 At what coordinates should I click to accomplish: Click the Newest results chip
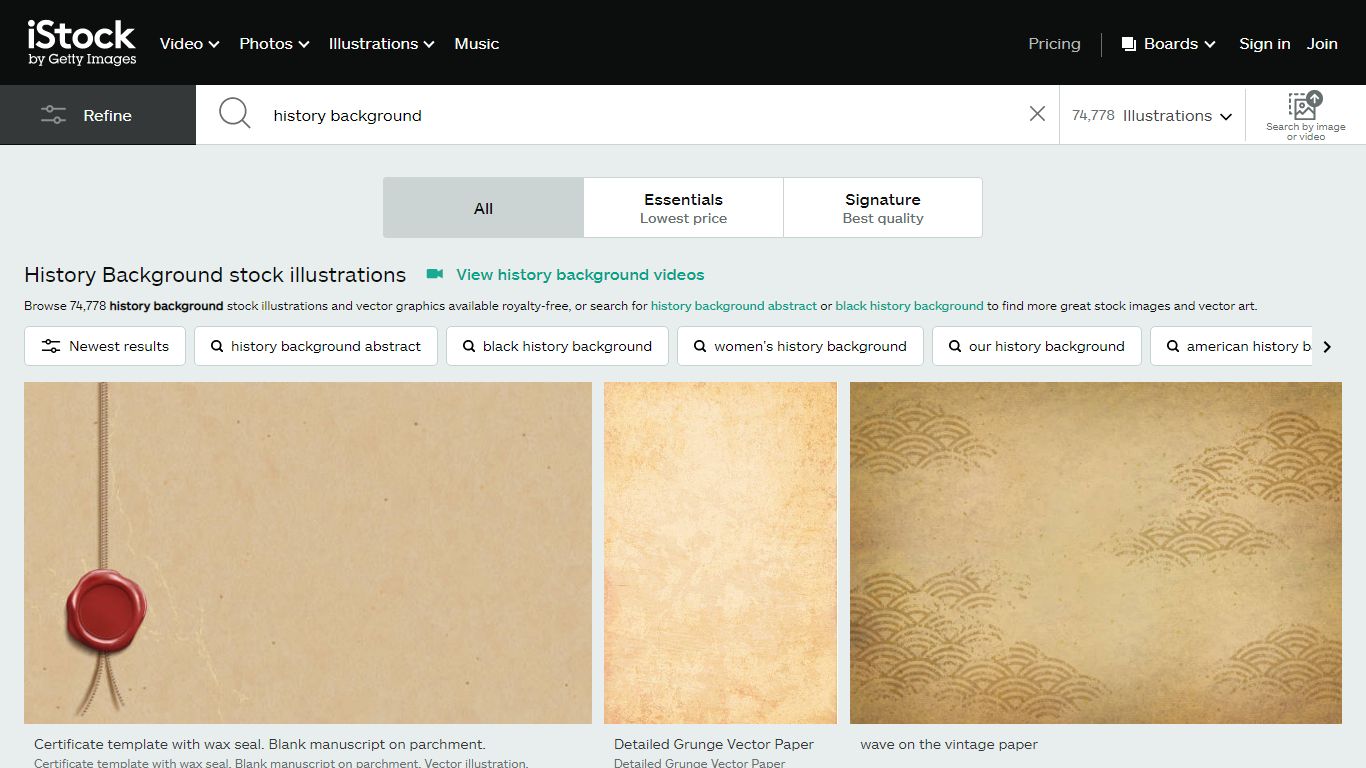105,346
